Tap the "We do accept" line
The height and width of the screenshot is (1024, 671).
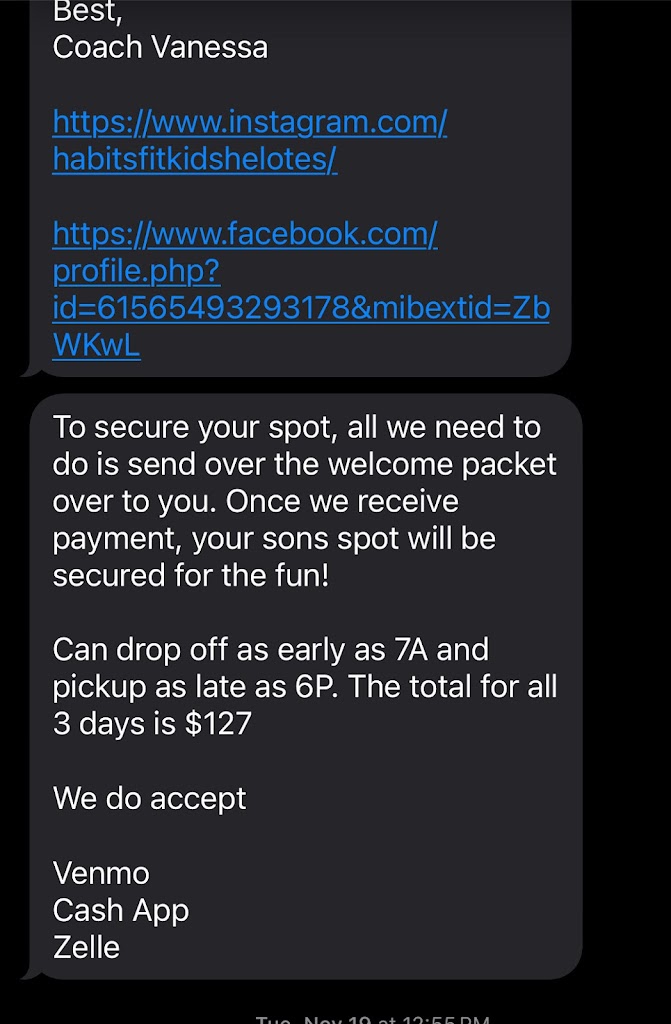tap(149, 798)
